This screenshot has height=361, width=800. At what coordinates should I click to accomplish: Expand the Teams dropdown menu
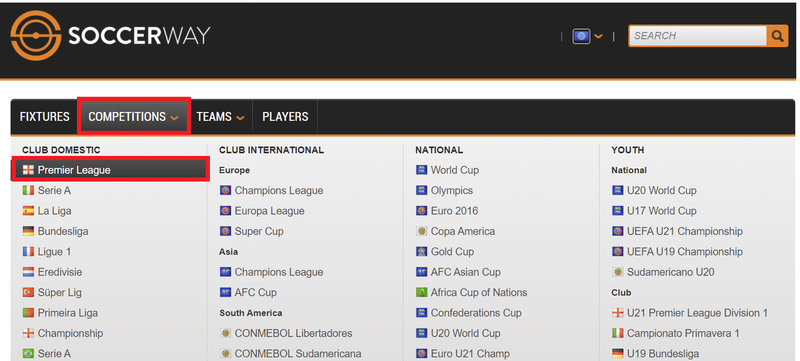(x=220, y=117)
